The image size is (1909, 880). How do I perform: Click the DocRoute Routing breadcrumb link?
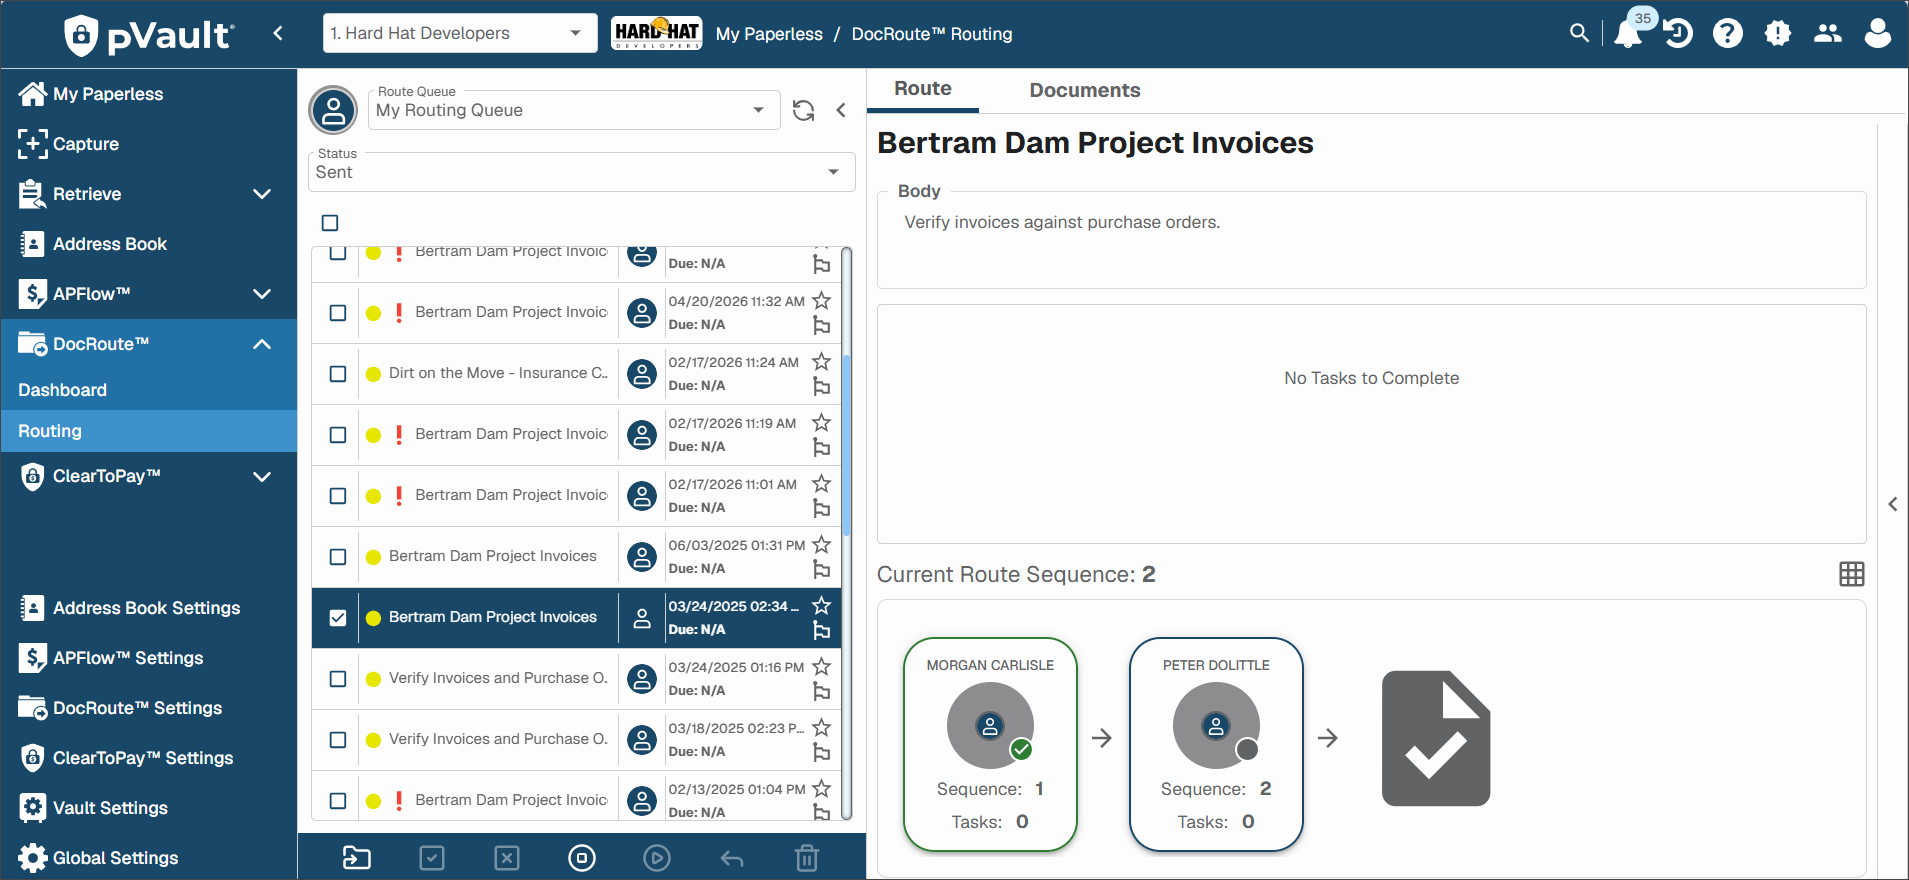[932, 34]
